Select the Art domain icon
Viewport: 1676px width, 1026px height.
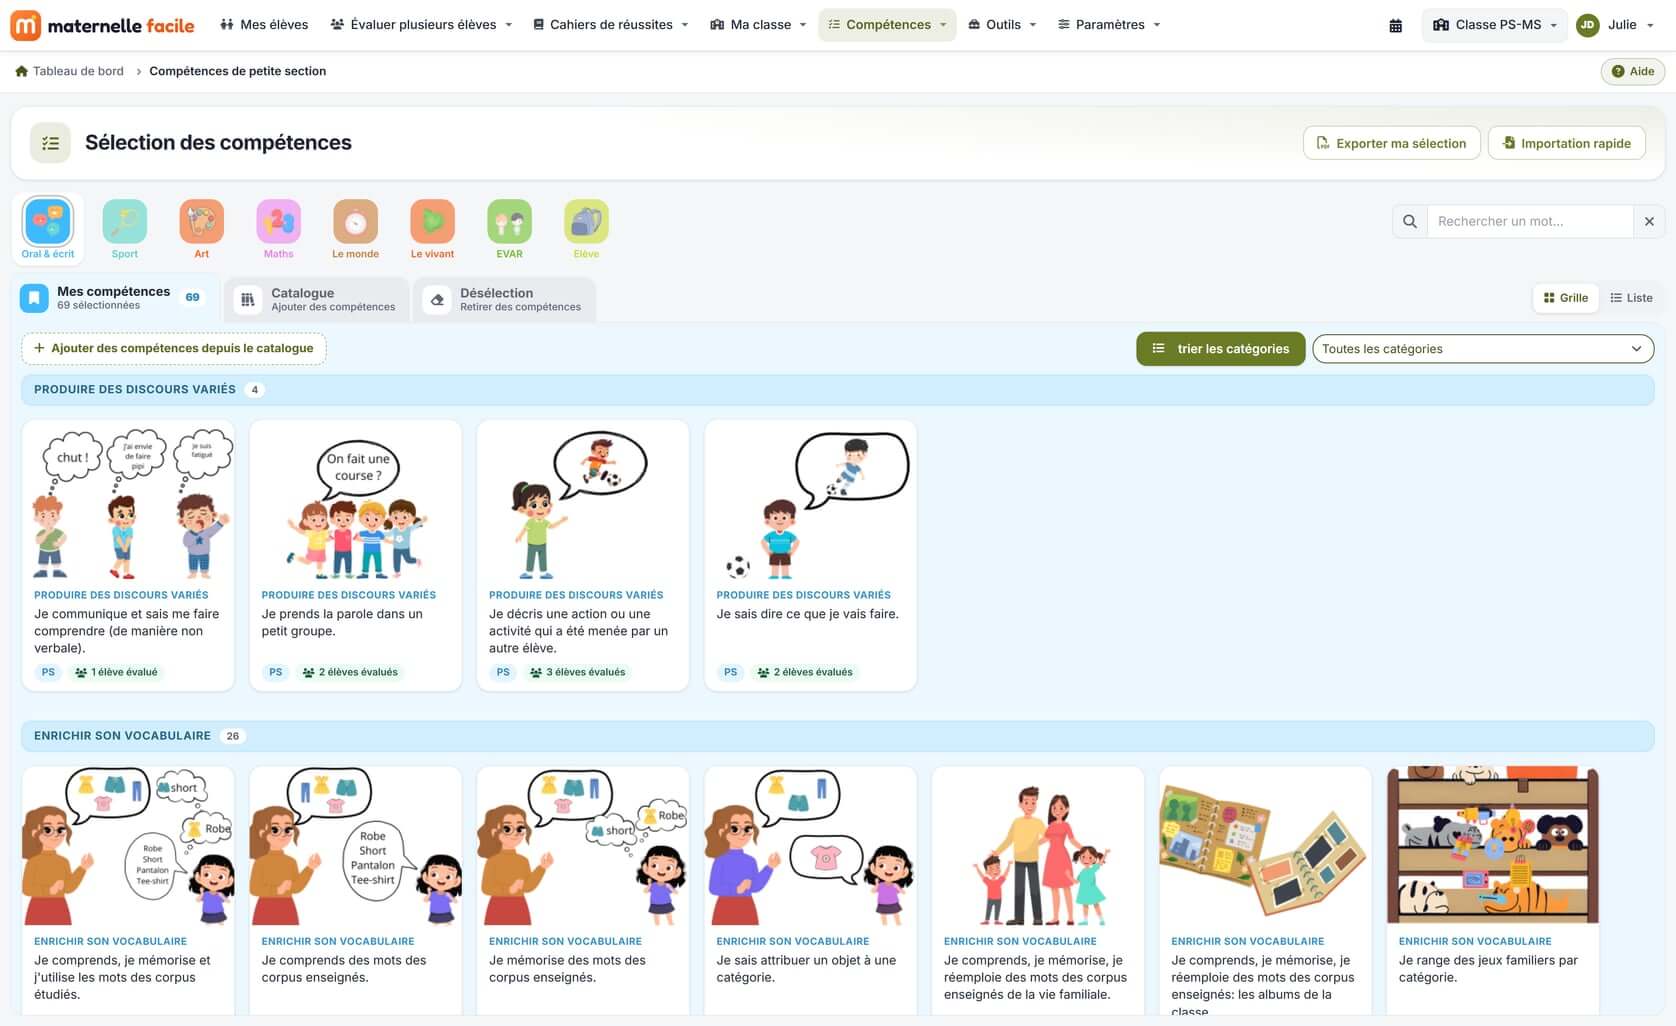click(202, 222)
